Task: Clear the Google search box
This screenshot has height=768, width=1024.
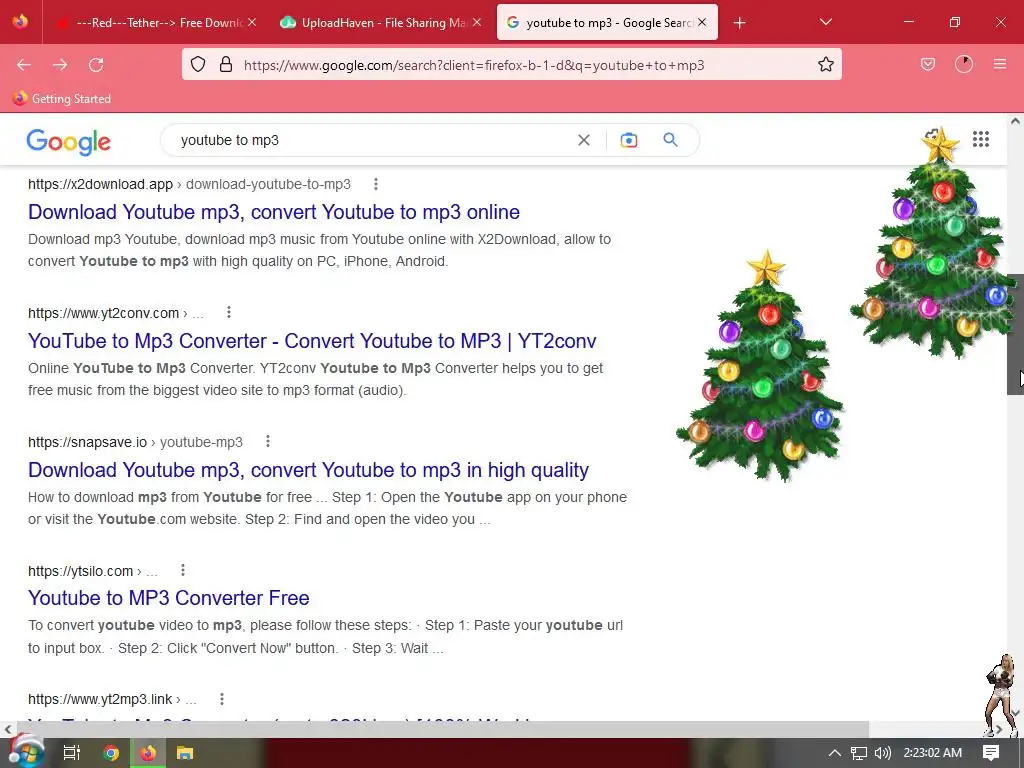Action: pos(584,140)
